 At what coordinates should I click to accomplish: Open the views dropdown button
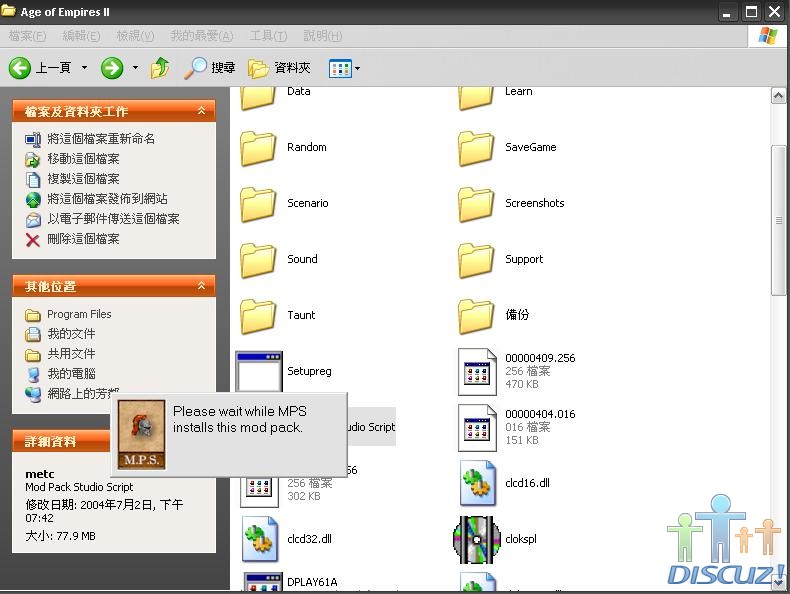coord(345,68)
